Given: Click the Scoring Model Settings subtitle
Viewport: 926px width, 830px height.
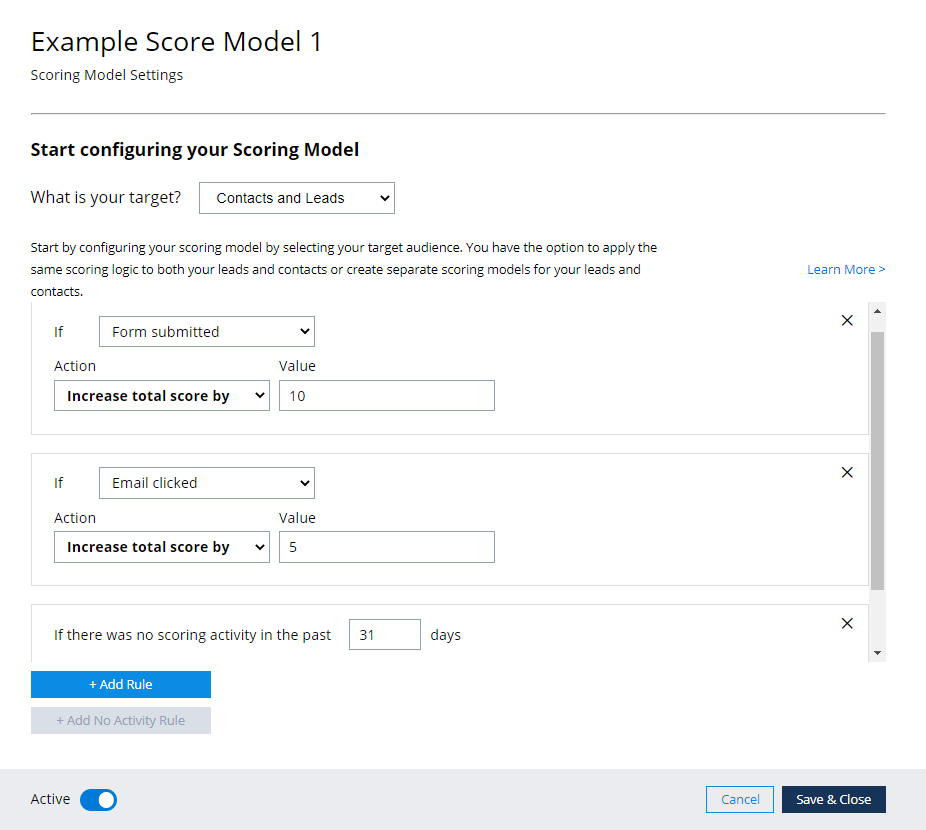Looking at the screenshot, I should click(107, 75).
